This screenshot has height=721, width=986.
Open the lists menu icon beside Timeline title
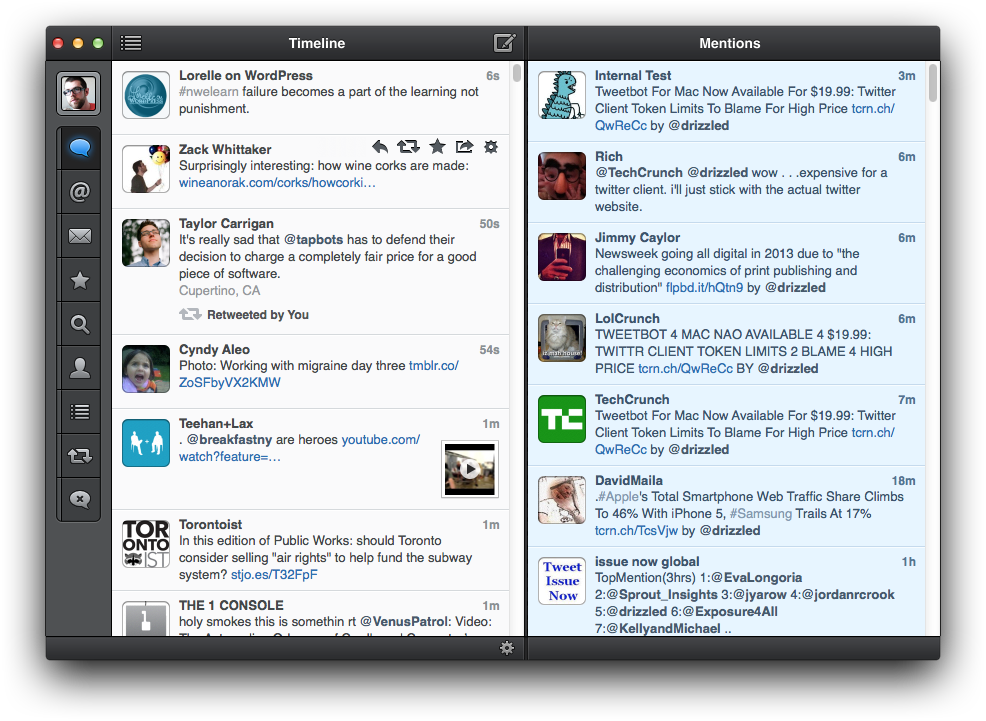coord(131,43)
